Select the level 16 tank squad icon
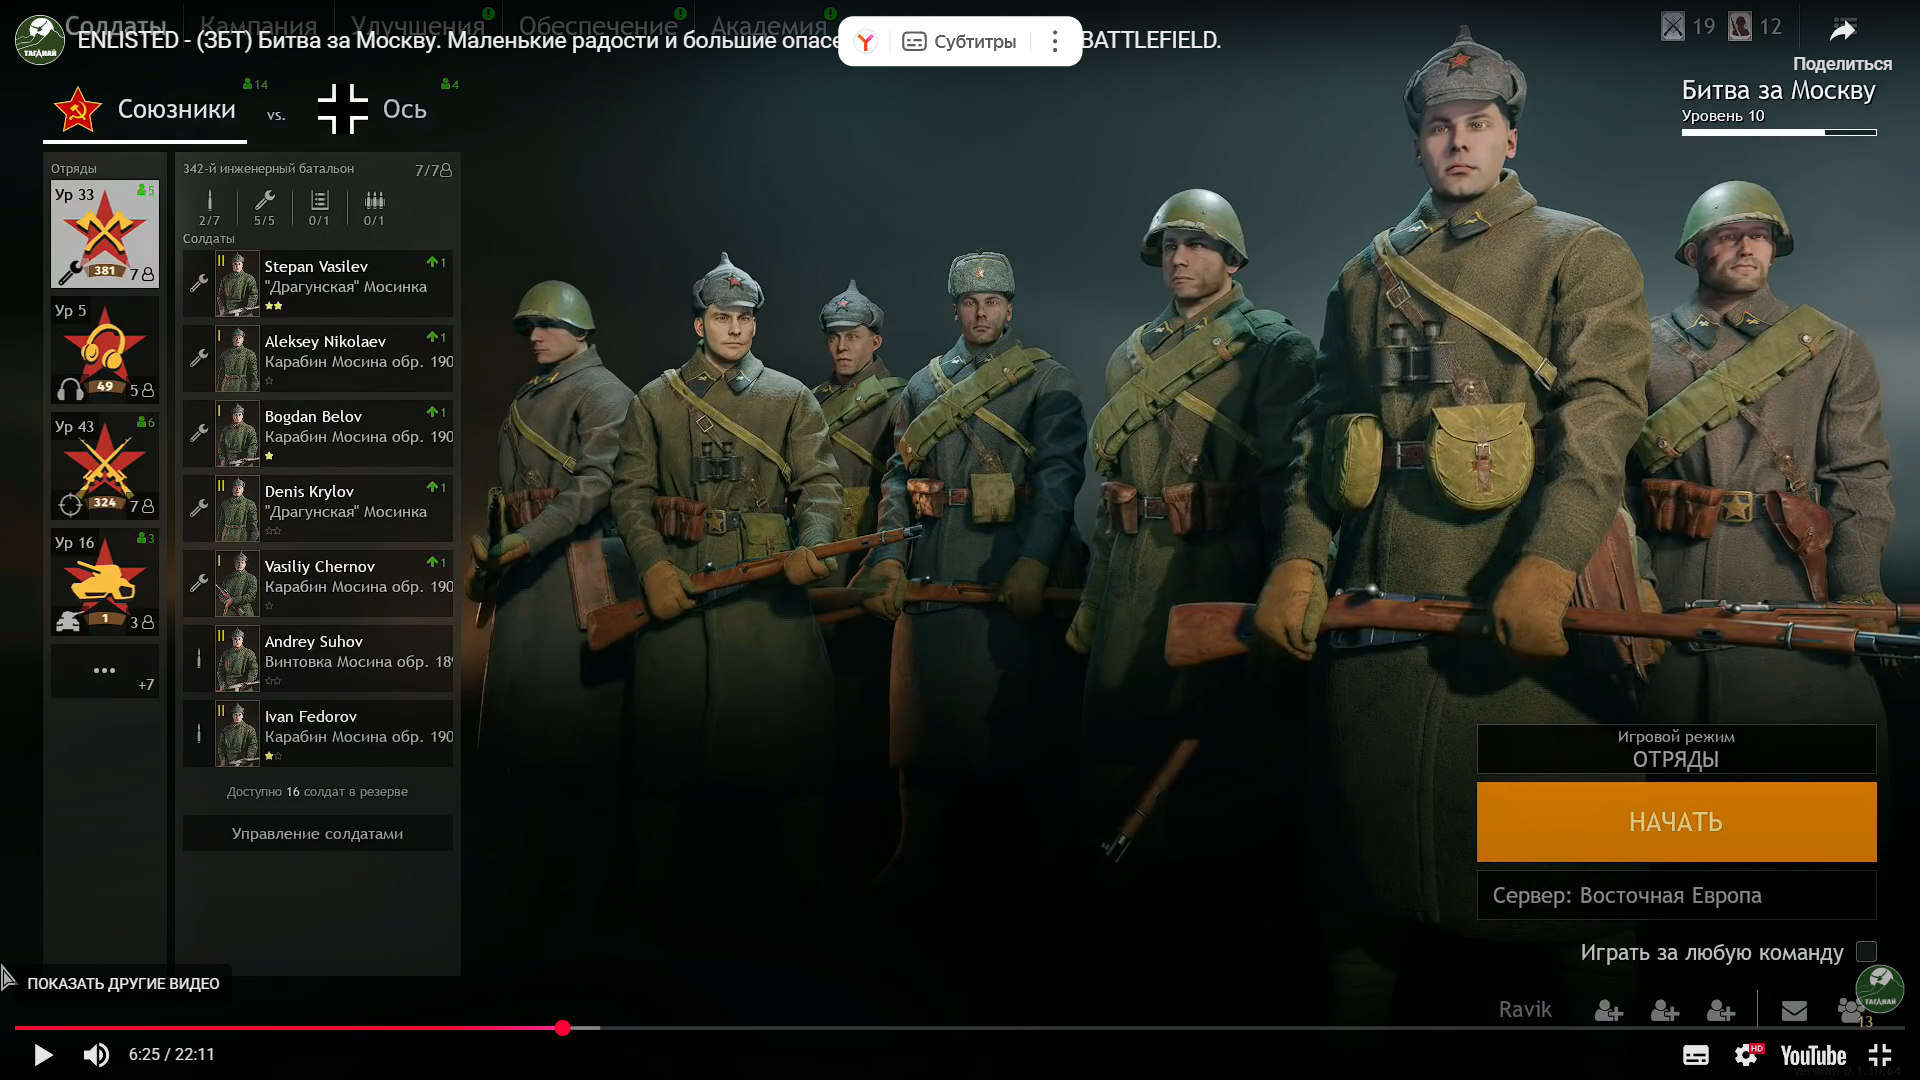This screenshot has width=1920, height=1080. click(104, 582)
